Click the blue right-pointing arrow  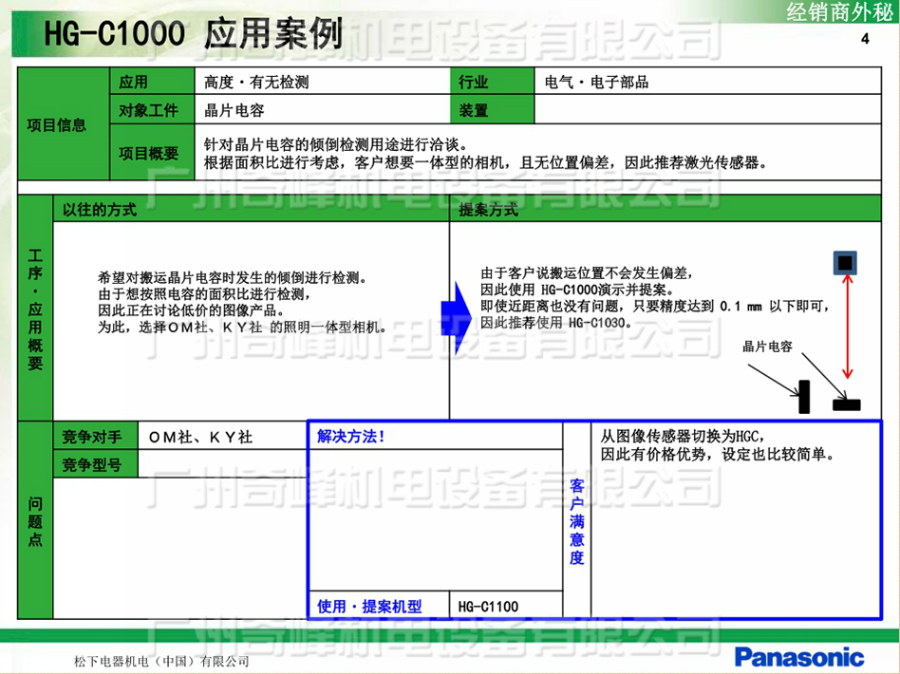point(456,317)
